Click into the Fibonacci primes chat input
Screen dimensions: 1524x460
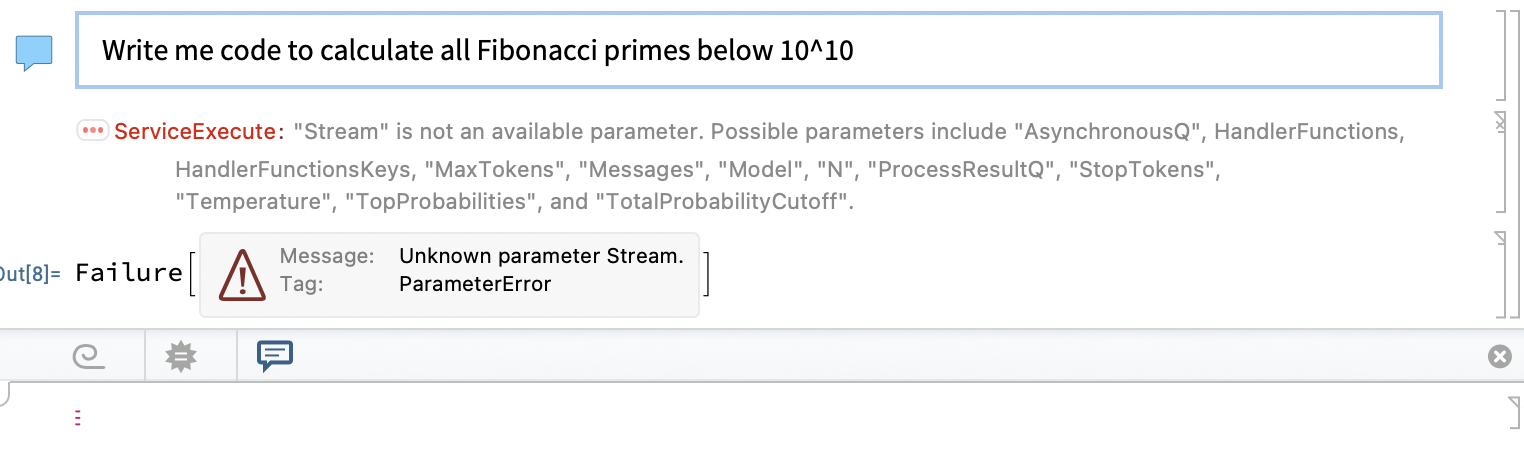[759, 50]
